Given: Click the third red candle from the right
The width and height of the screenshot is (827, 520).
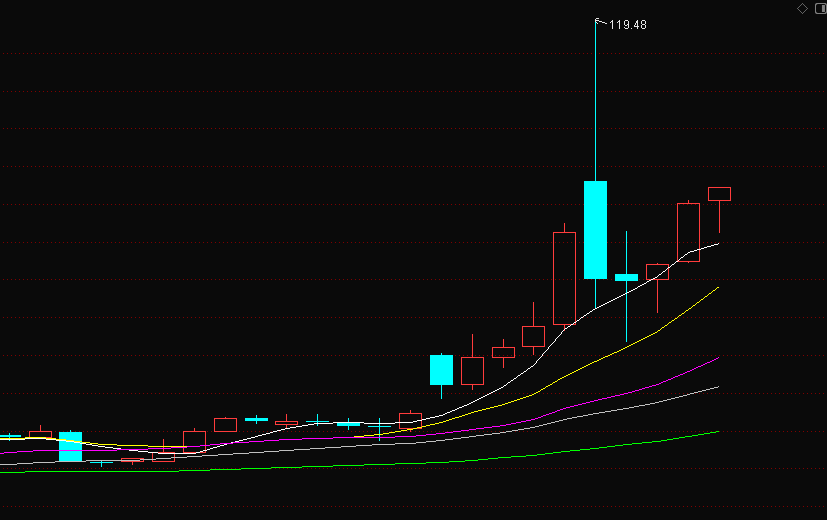Looking at the screenshot, I should pyautogui.click(x=657, y=271).
